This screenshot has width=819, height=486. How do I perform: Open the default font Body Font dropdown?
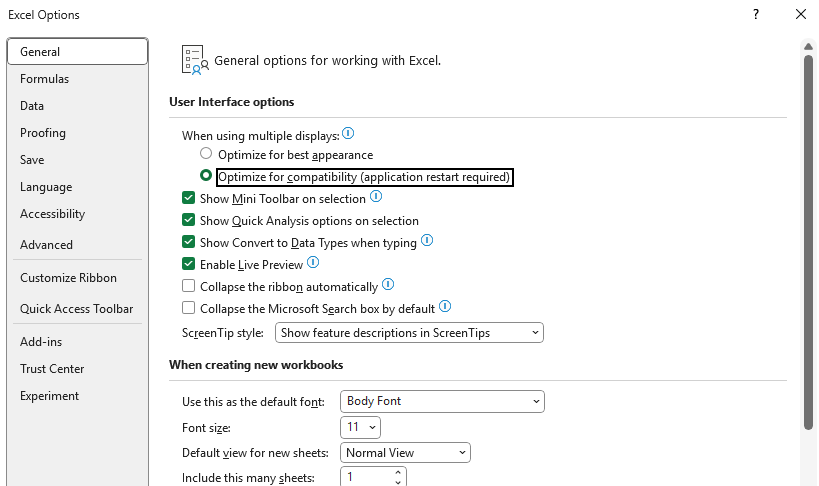coord(442,401)
